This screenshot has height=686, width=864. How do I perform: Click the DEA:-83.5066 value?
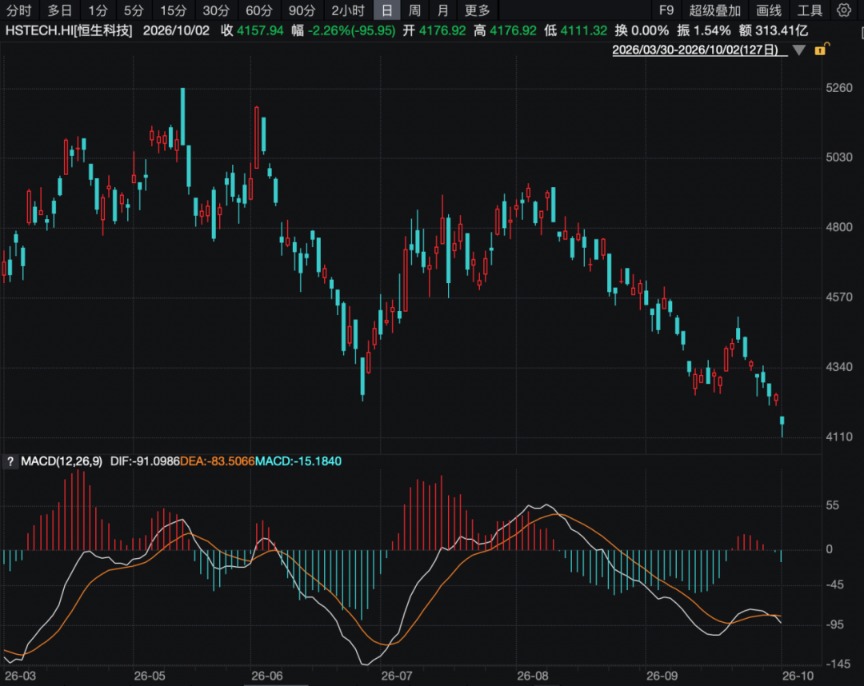click(x=217, y=461)
